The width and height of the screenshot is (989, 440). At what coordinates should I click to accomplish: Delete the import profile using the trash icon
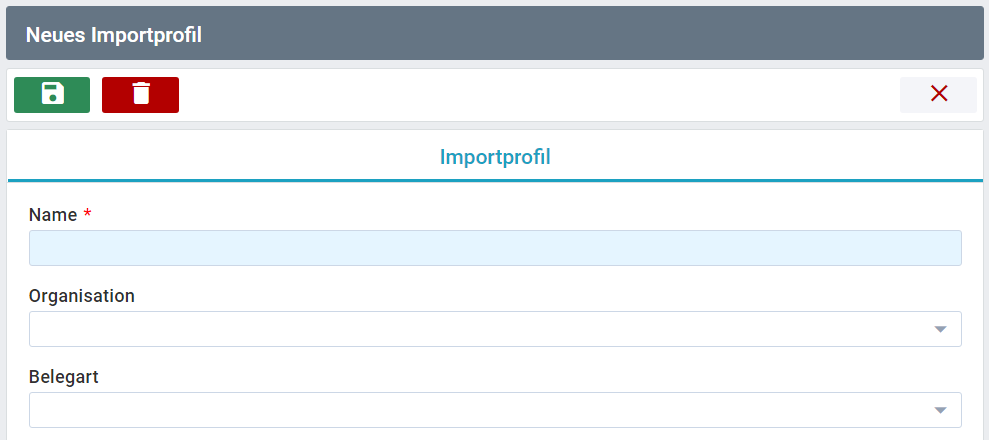pos(141,95)
